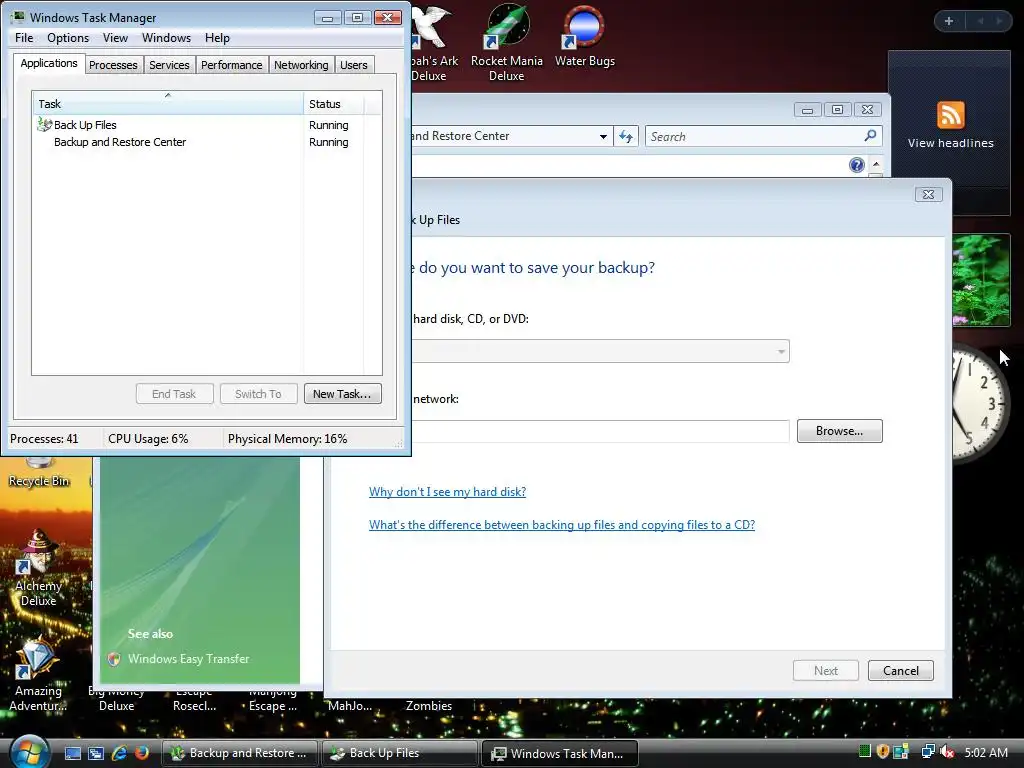Image resolution: width=1024 pixels, height=768 pixels.
Task: Click the scroll up arrow in Backup and Restore Center
Action: pos(876,164)
